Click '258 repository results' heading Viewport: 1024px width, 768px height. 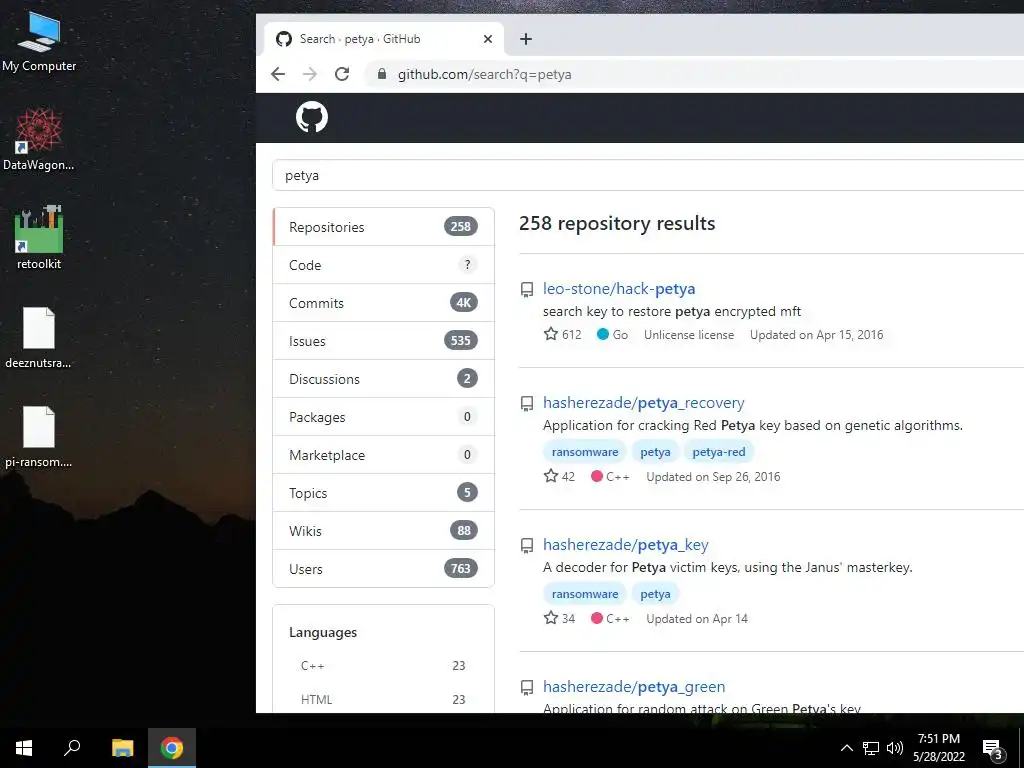(x=617, y=223)
